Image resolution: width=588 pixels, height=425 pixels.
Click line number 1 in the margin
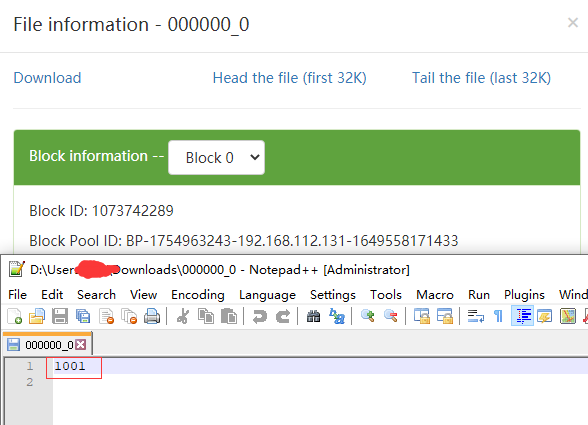click(30, 366)
